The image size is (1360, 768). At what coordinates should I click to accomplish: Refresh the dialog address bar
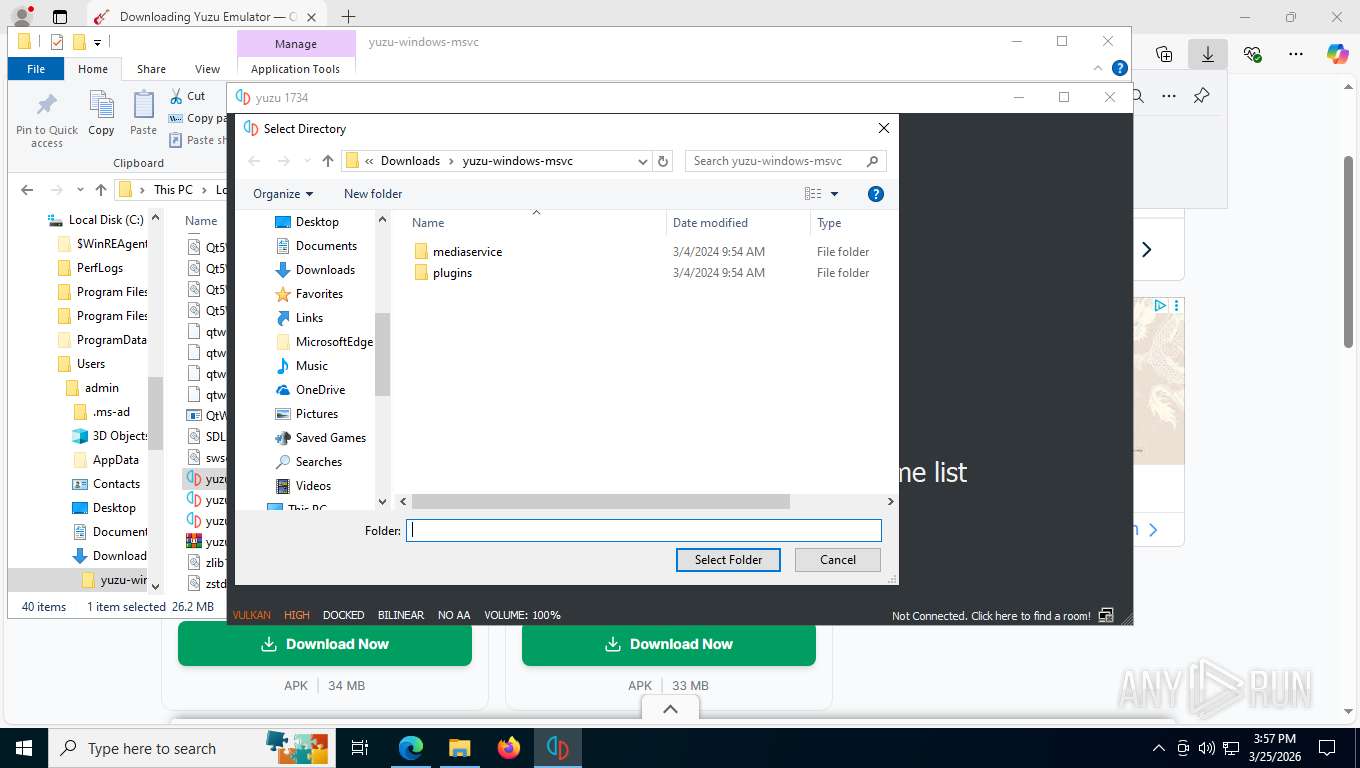(663, 161)
